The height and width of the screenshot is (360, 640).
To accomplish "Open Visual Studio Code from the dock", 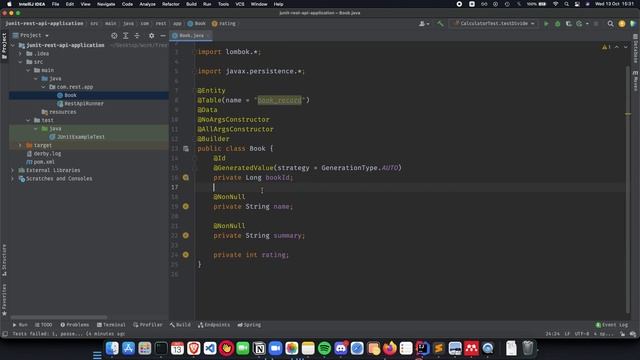I will pyautogui.click(x=210, y=348).
